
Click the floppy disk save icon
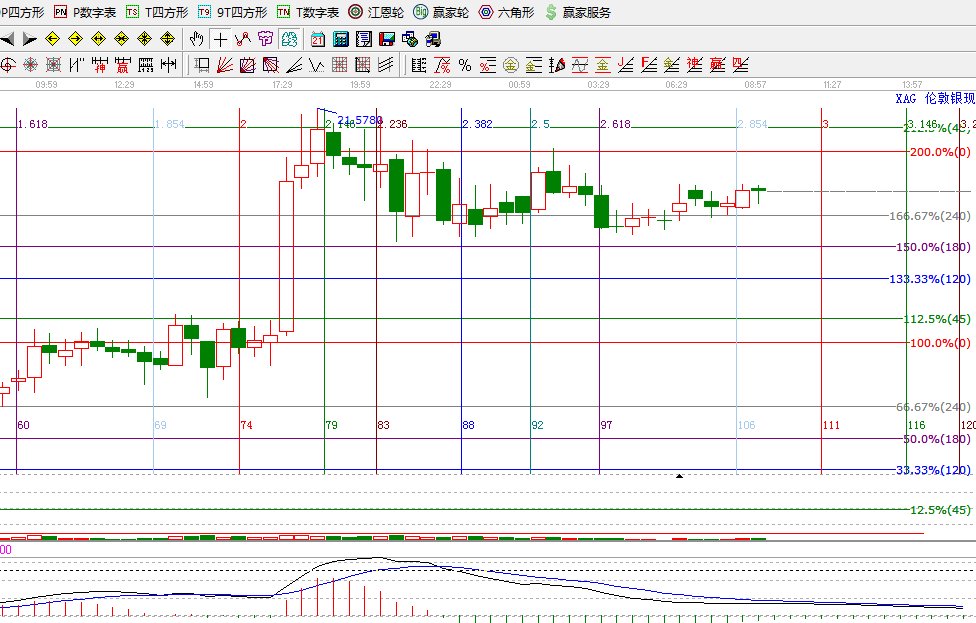(x=387, y=39)
